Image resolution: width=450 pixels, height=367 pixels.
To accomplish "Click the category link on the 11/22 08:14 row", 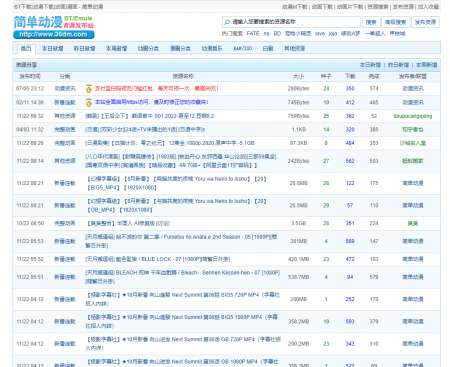I will [x=65, y=161].
